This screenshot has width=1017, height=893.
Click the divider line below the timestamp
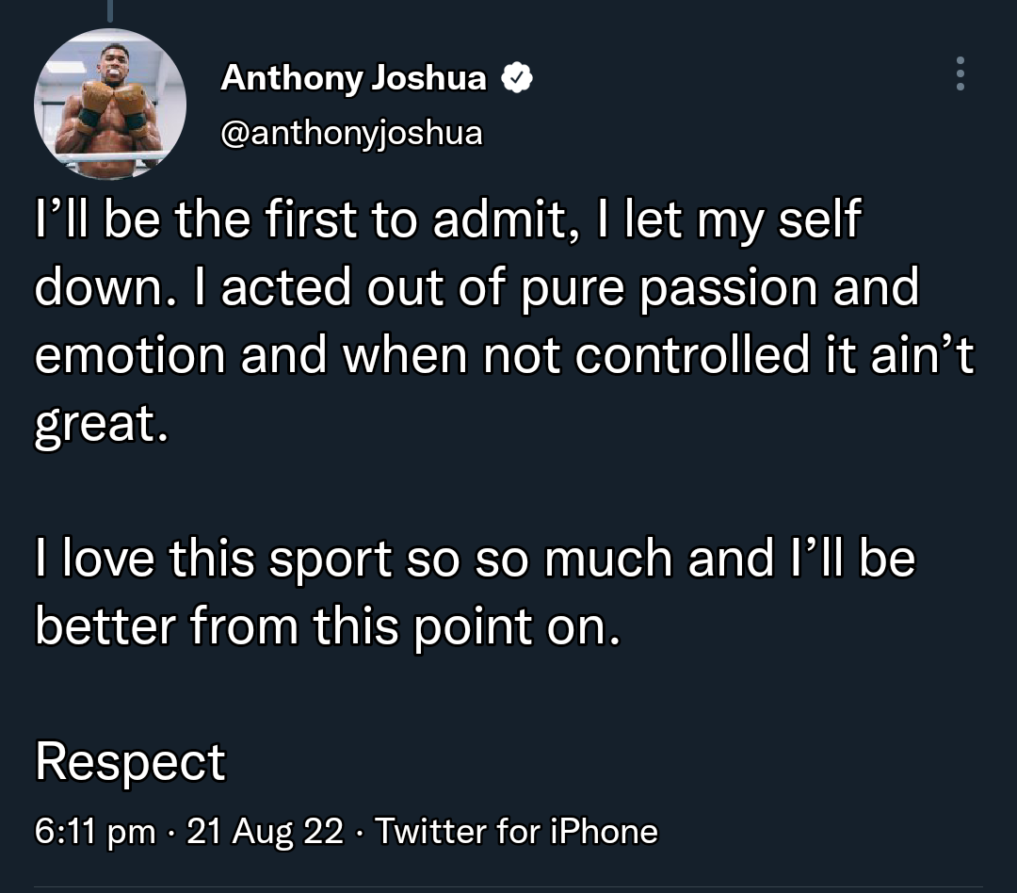508,886
